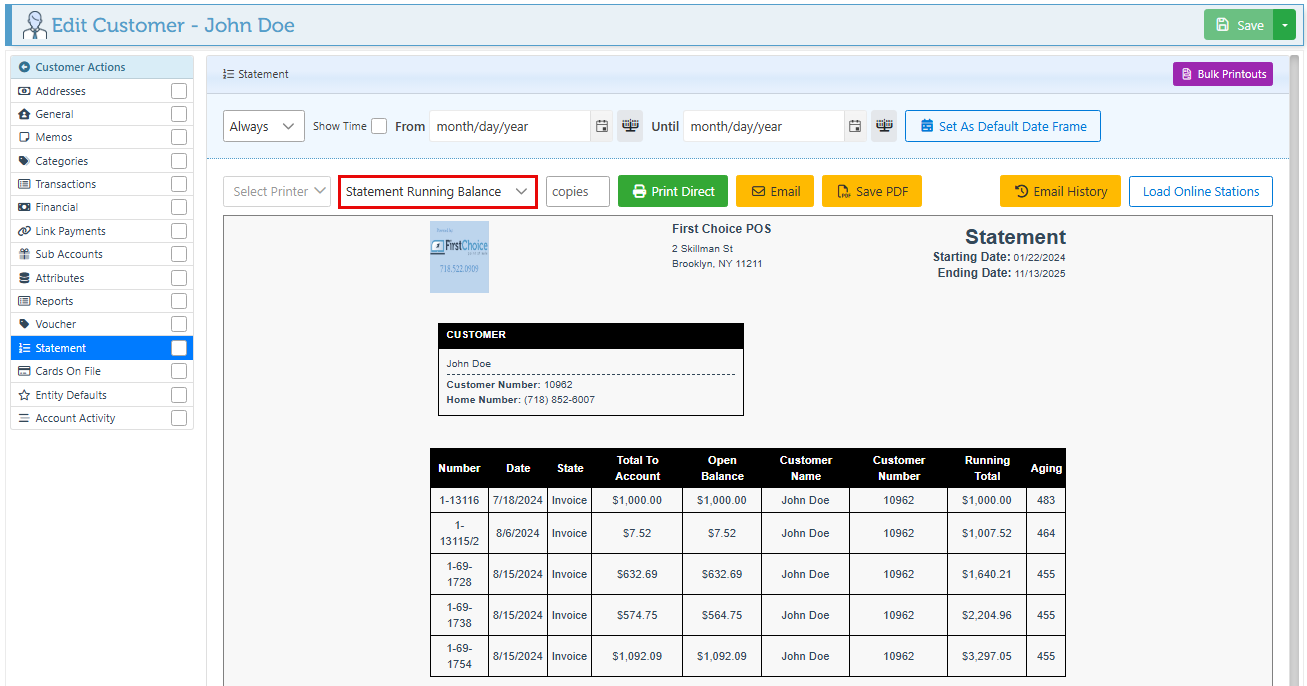The image size is (1307, 686).
Task: Enable the Show Time checkbox
Action: point(379,126)
